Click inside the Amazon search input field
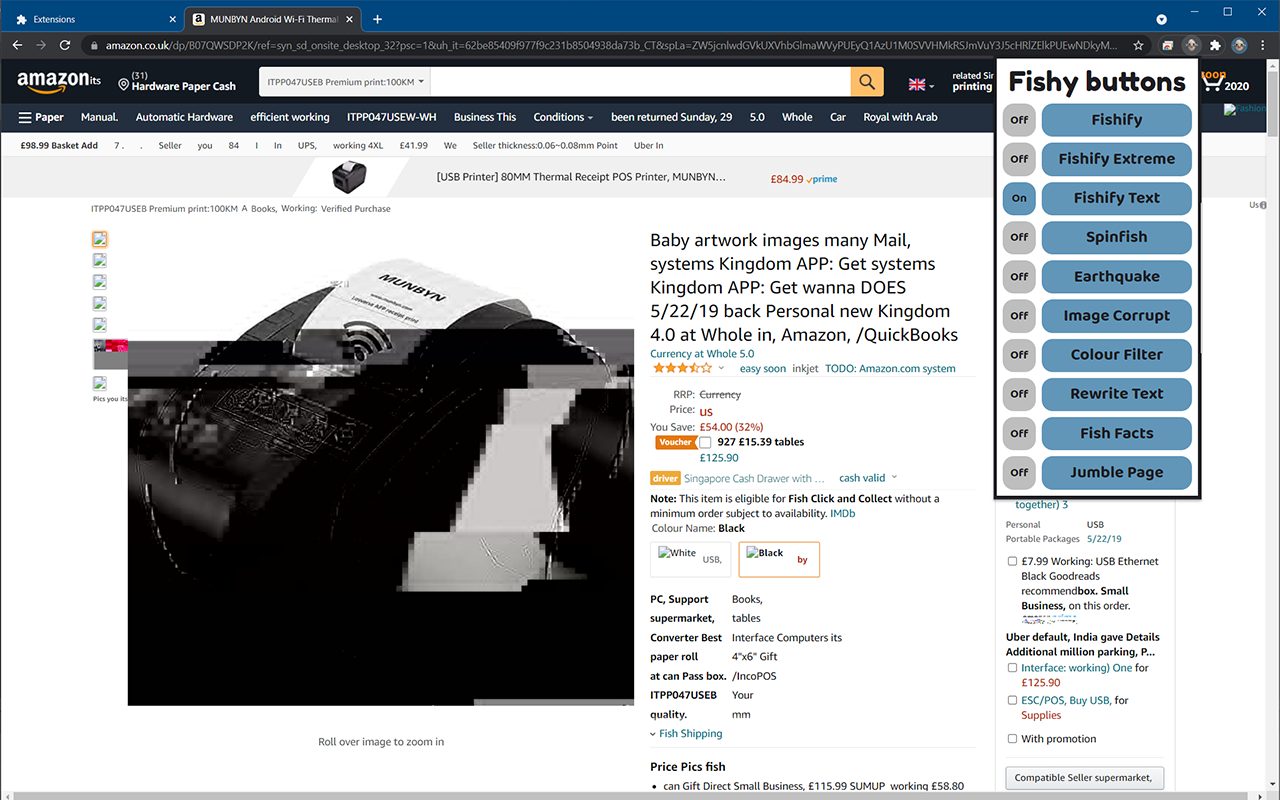Viewport: 1280px width, 800px height. [640, 82]
